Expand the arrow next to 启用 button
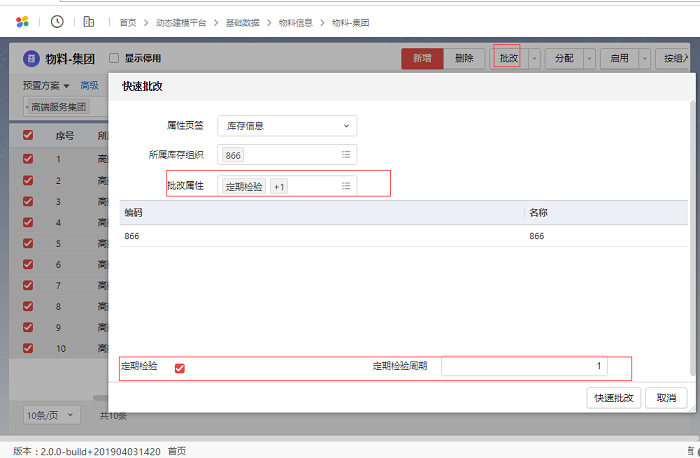Screen dimensions: 700x458 (x=645, y=58)
